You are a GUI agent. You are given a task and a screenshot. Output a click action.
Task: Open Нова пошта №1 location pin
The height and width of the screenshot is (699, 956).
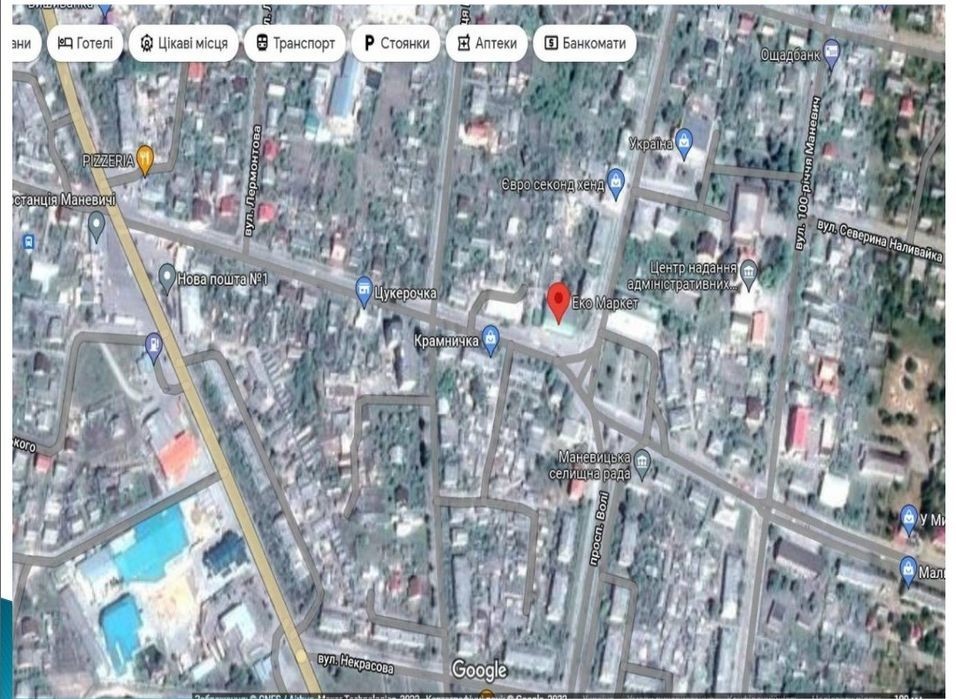166,278
